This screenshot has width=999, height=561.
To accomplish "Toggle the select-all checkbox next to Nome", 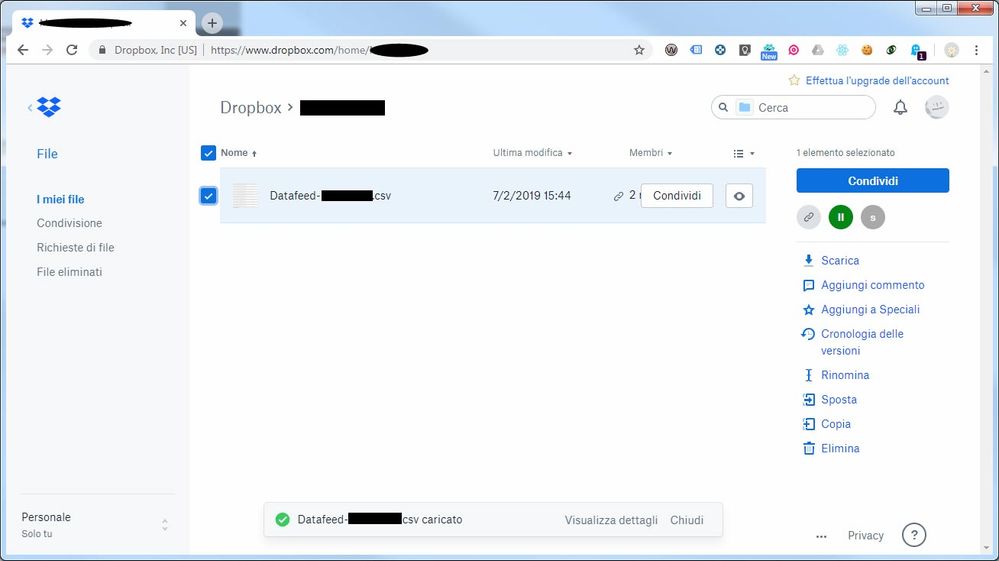I will click(x=208, y=153).
